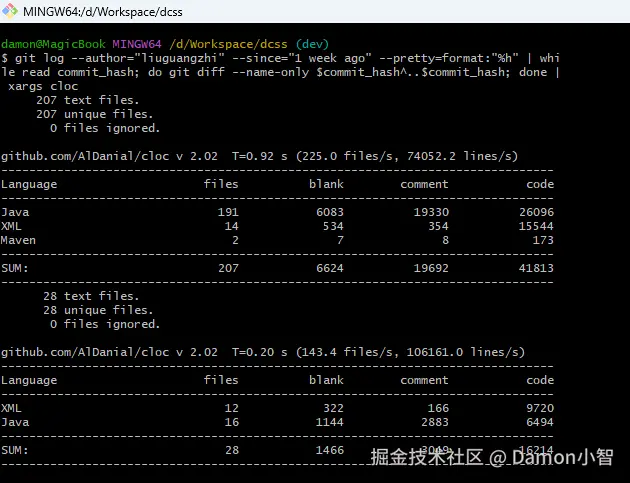Click the Java comment value 19330

[432, 212]
